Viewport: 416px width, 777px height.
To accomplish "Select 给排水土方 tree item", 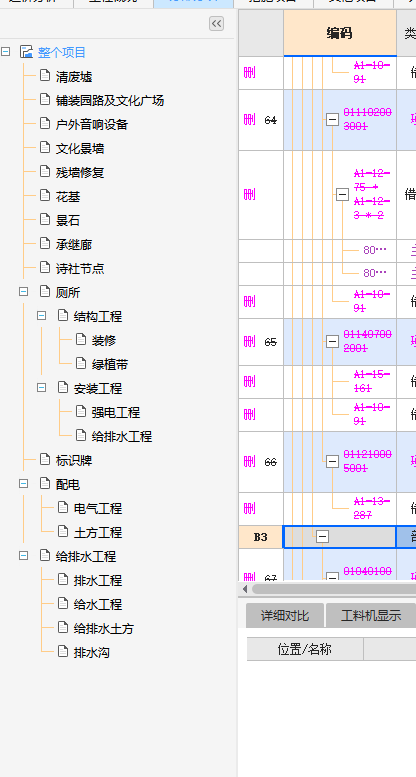I will point(104,628).
